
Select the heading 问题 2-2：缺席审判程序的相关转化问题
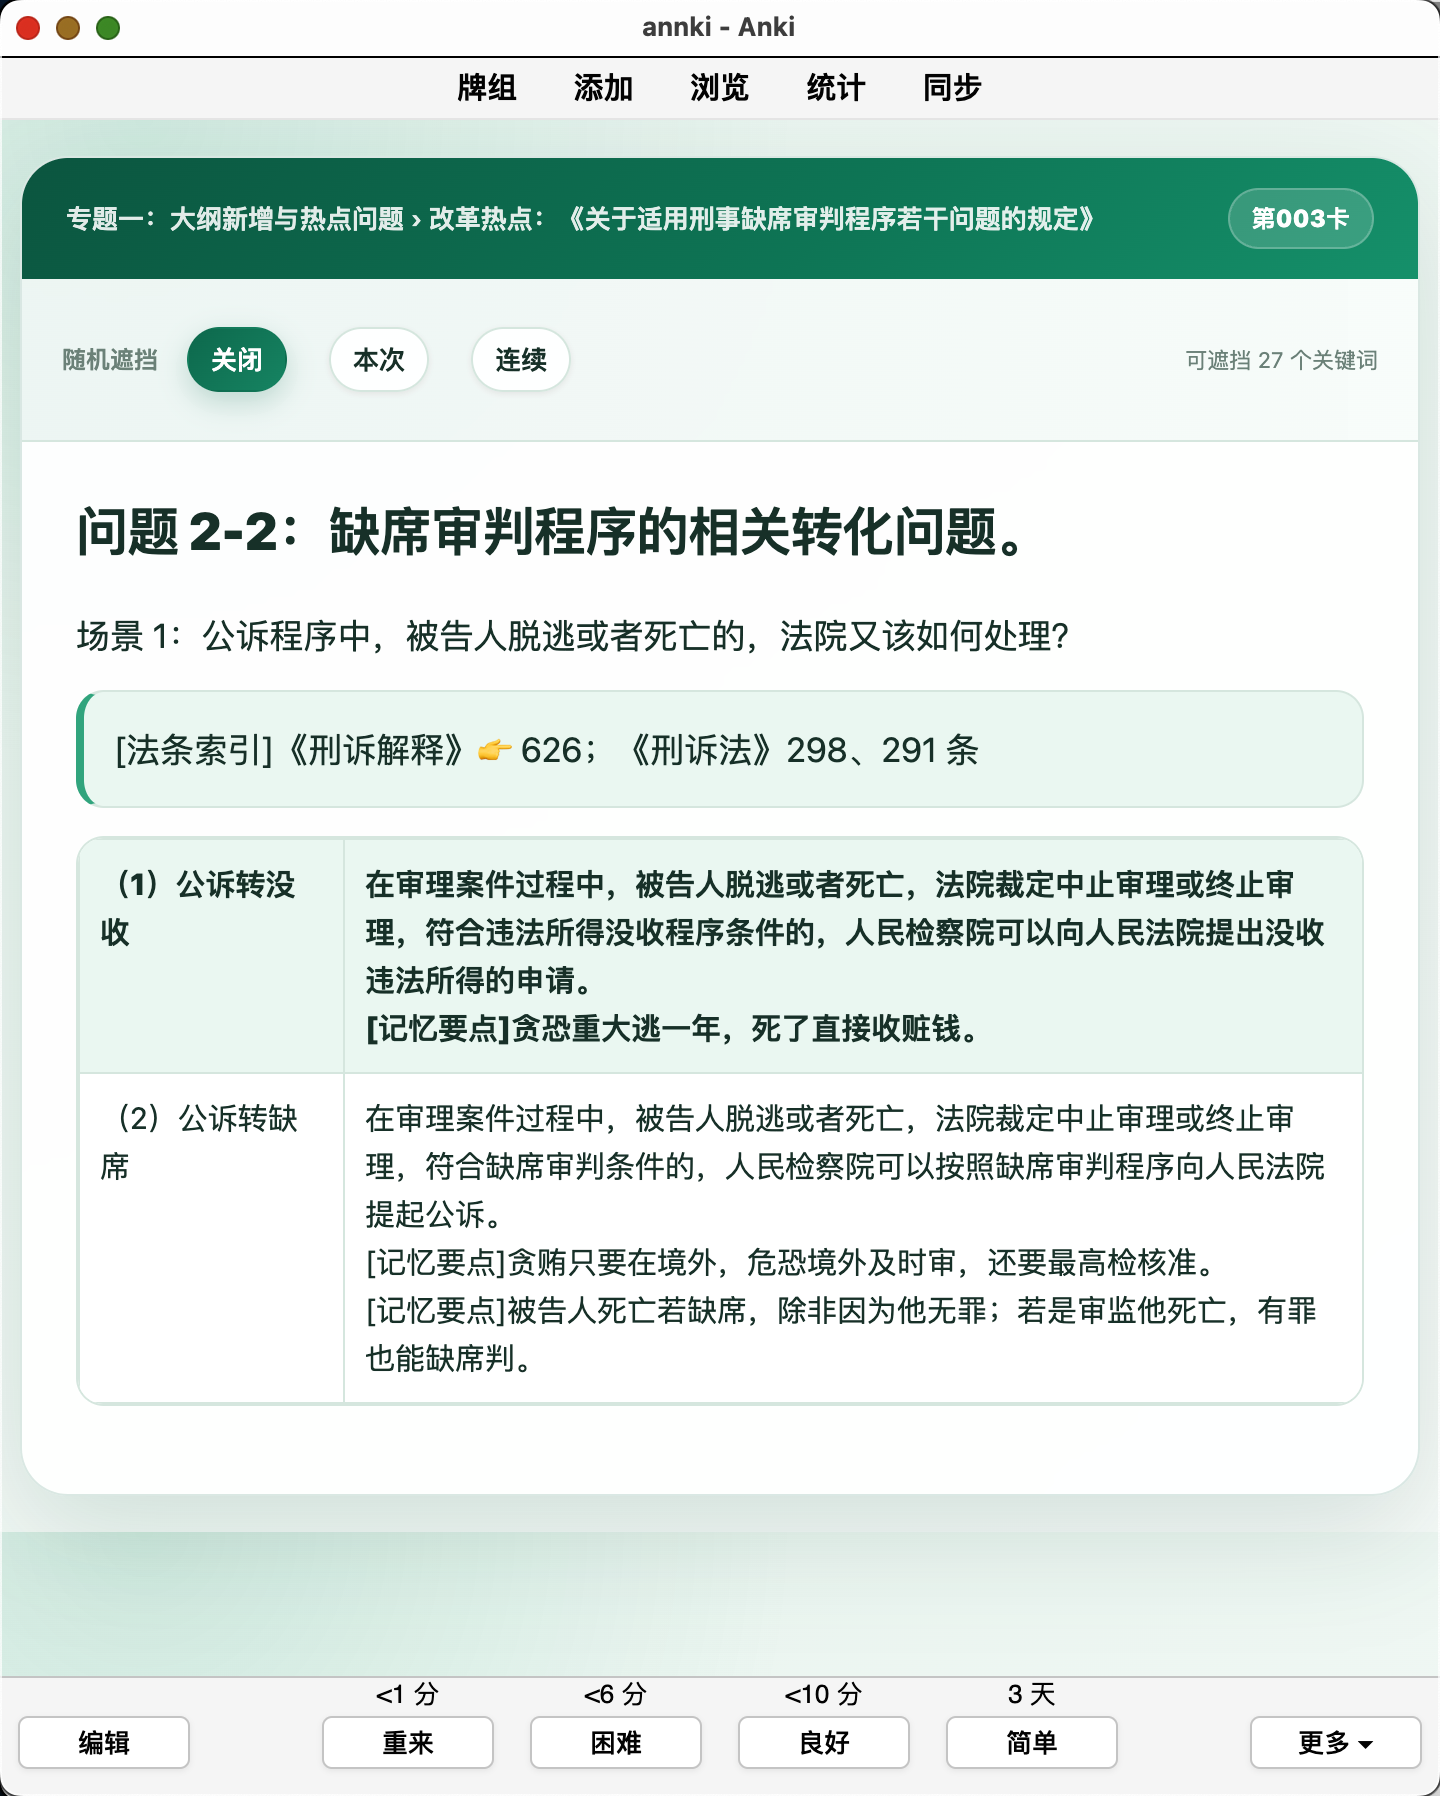point(551,531)
